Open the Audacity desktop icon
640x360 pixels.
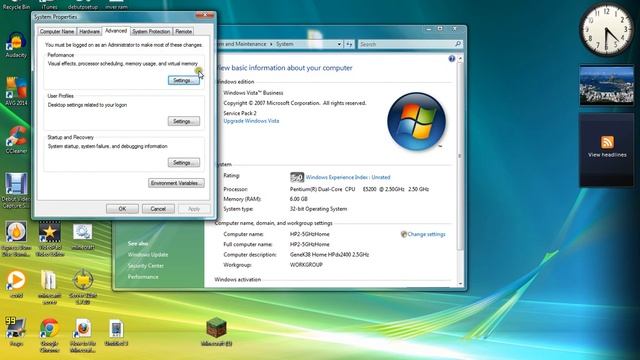[16, 44]
